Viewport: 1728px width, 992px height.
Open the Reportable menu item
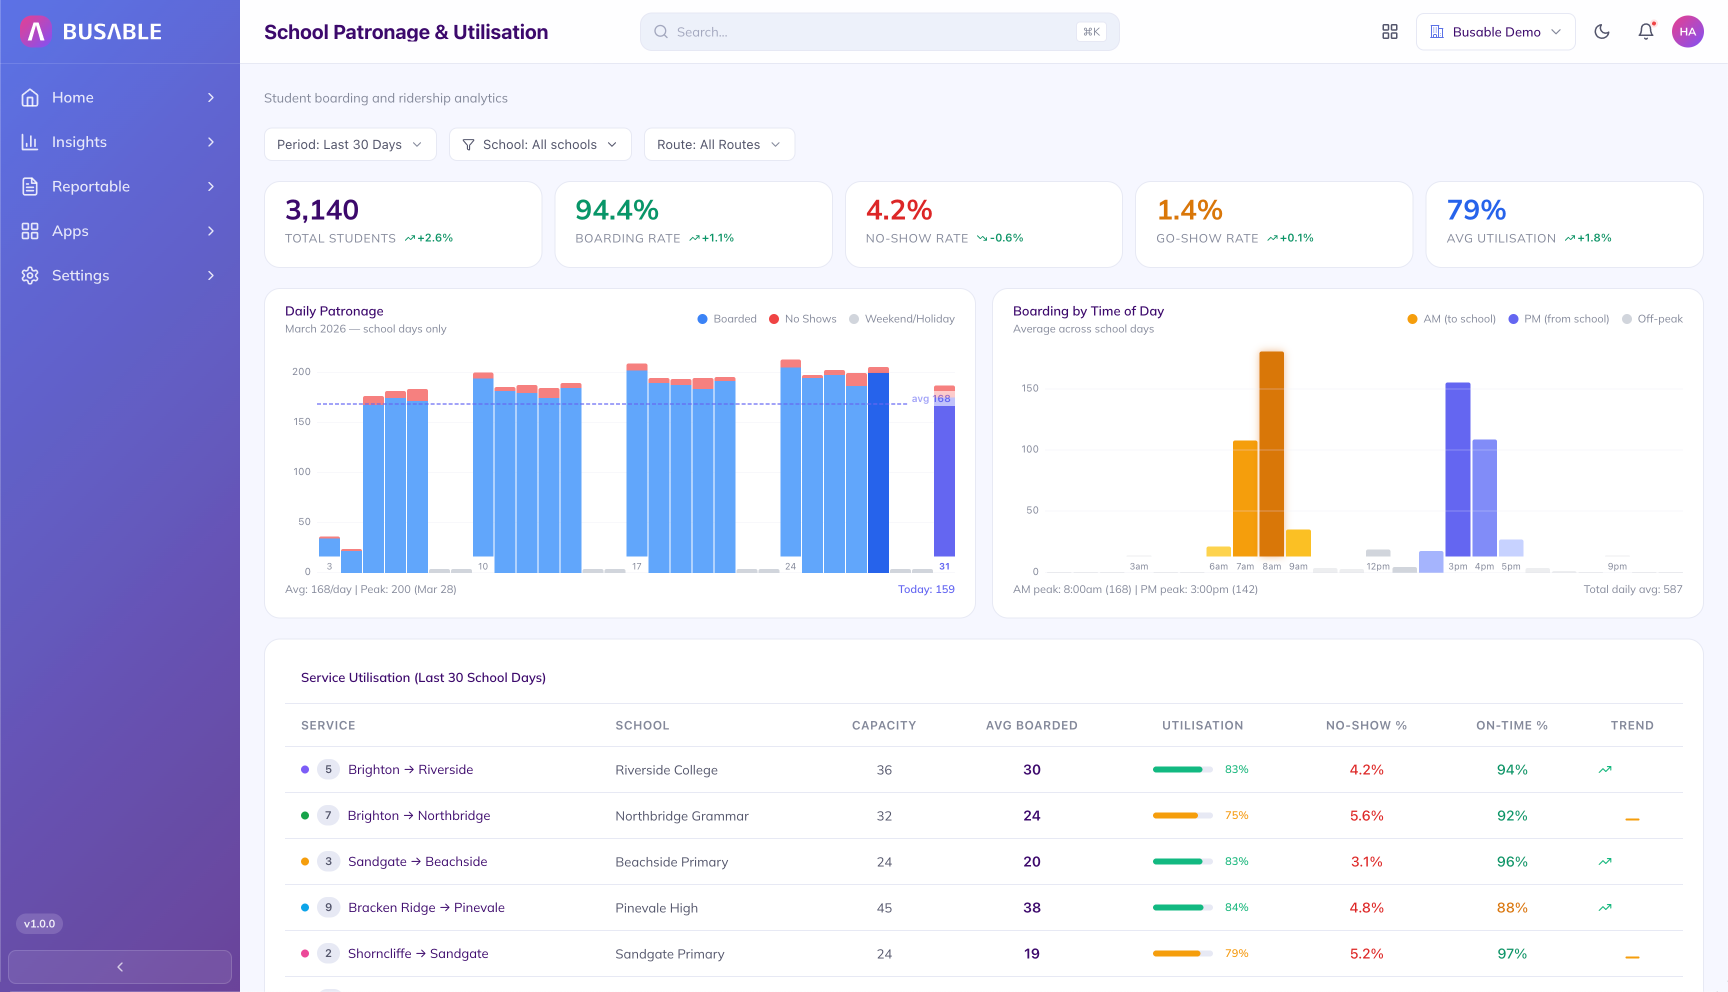point(120,187)
